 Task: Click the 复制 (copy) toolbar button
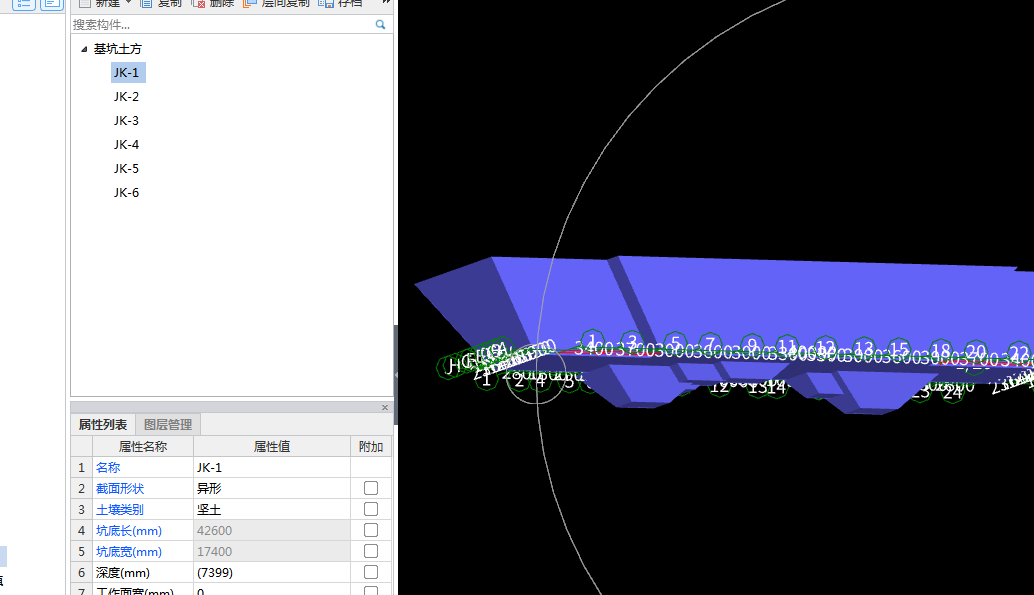coord(161,3)
